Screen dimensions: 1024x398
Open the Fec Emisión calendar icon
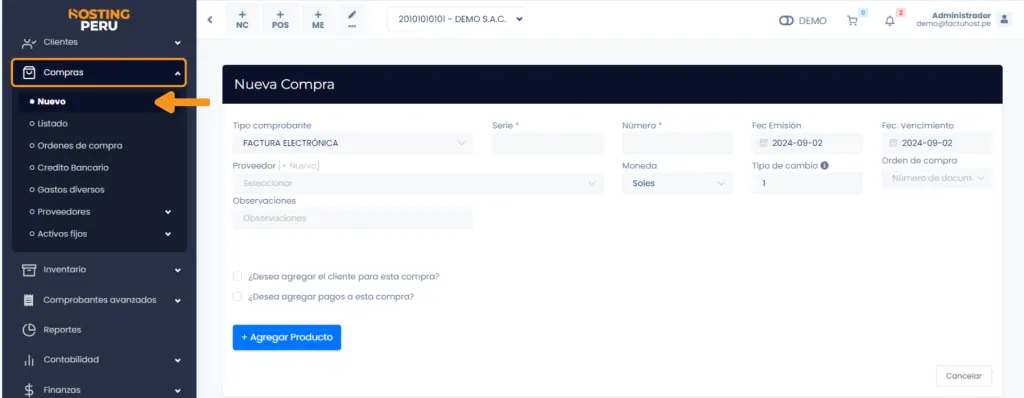763,143
